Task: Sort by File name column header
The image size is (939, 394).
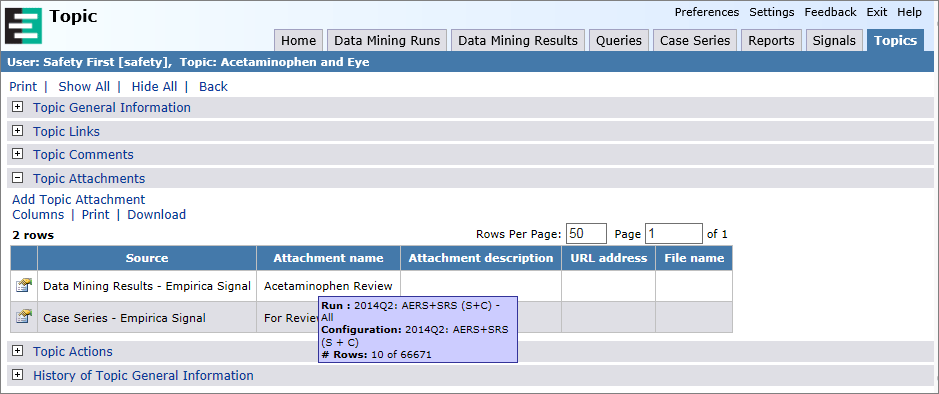Action: pos(694,258)
